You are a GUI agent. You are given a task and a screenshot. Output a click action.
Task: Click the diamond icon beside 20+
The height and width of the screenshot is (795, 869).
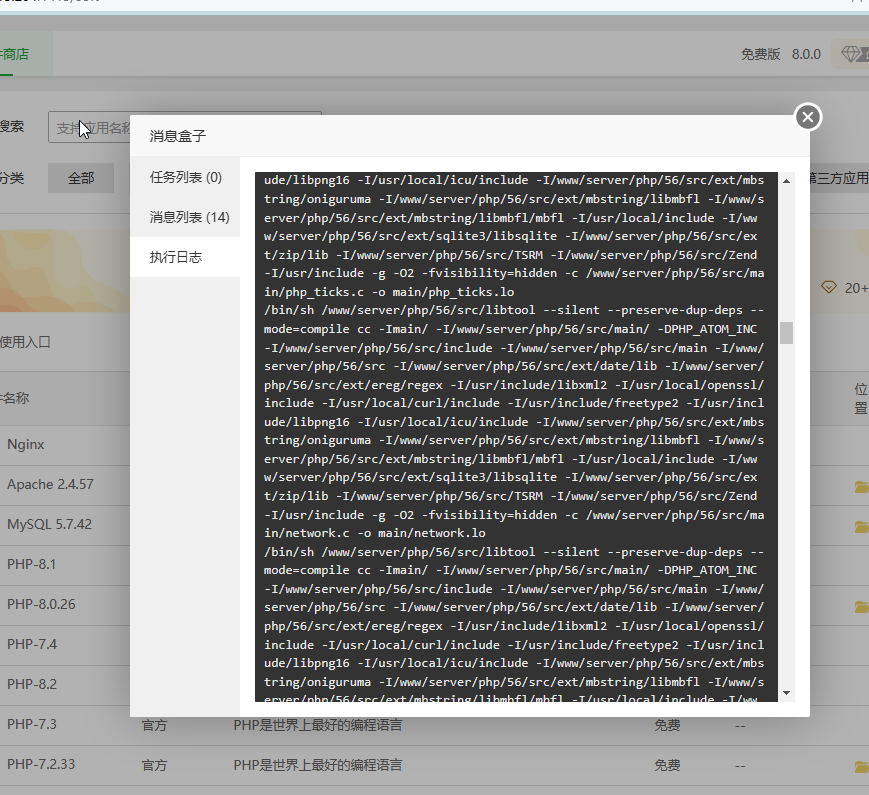(x=829, y=287)
